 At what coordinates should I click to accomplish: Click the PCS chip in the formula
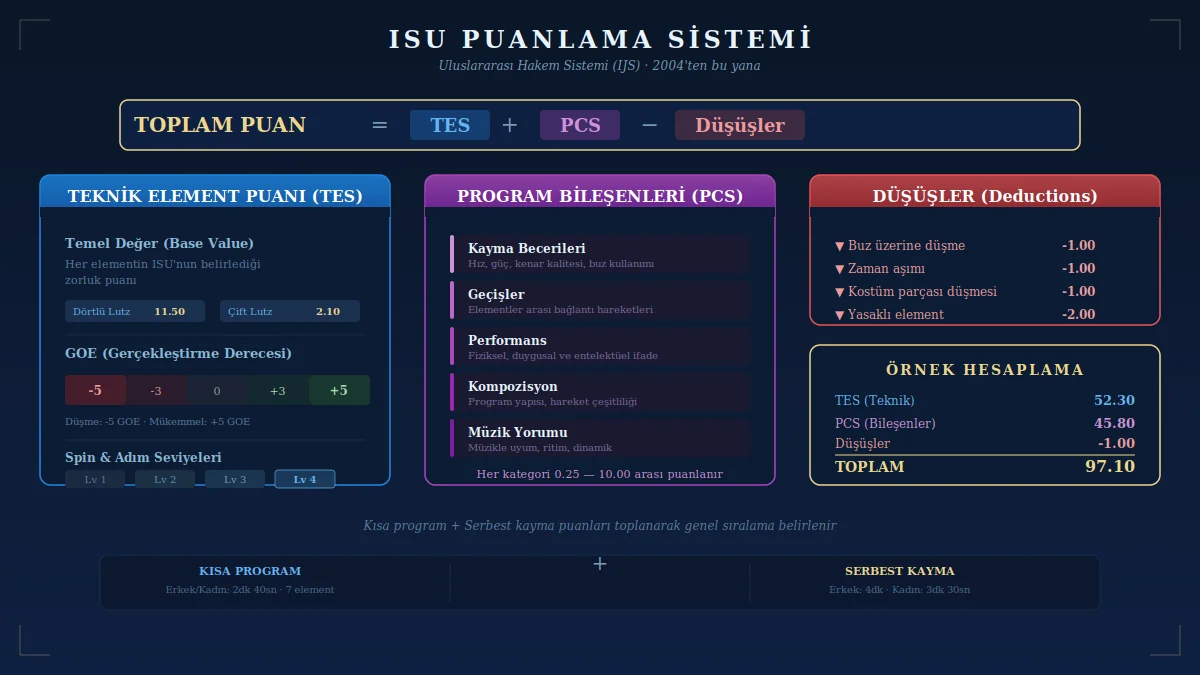coord(579,124)
